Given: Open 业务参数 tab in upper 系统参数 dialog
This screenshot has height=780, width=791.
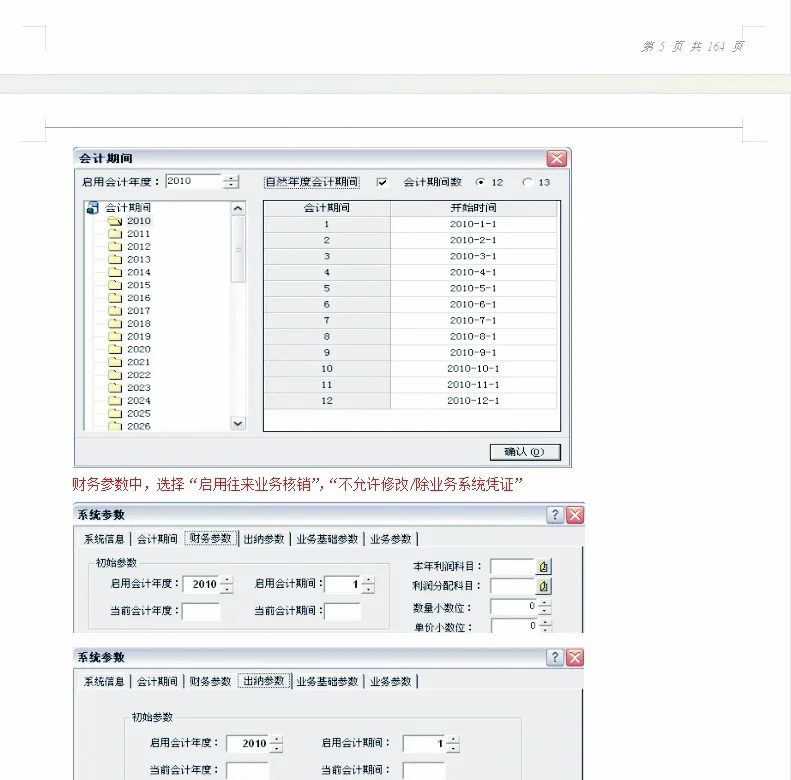Looking at the screenshot, I should (x=391, y=539).
